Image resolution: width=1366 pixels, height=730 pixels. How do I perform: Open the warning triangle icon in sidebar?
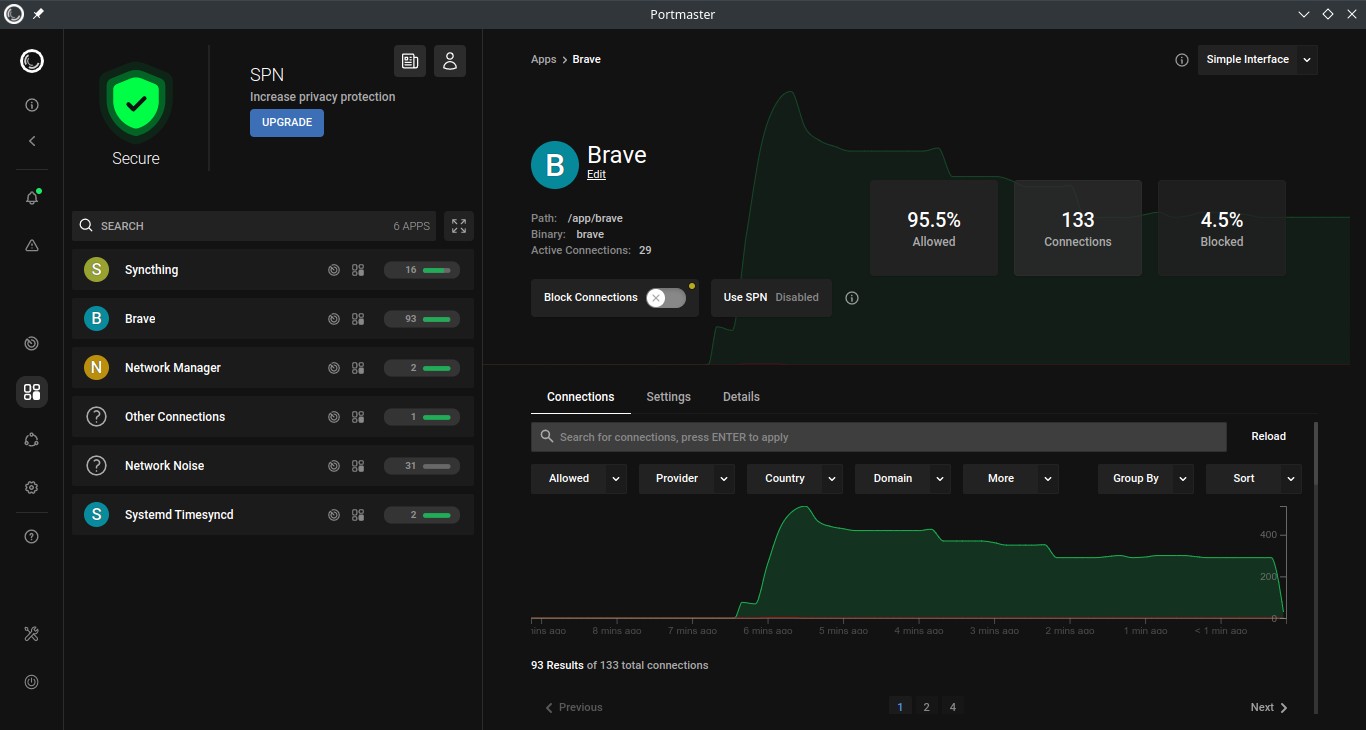(x=32, y=245)
